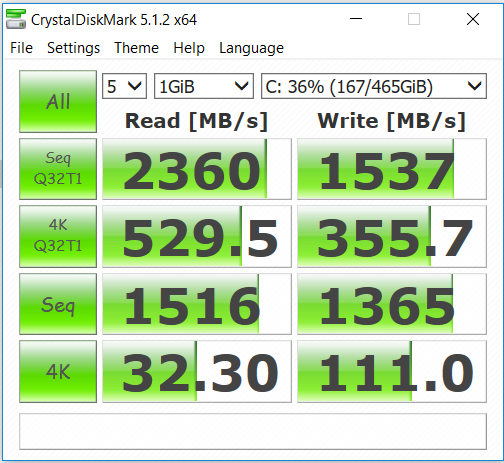Minimize the CrystalDiskMark window
The image size is (504, 463).
click(356, 19)
